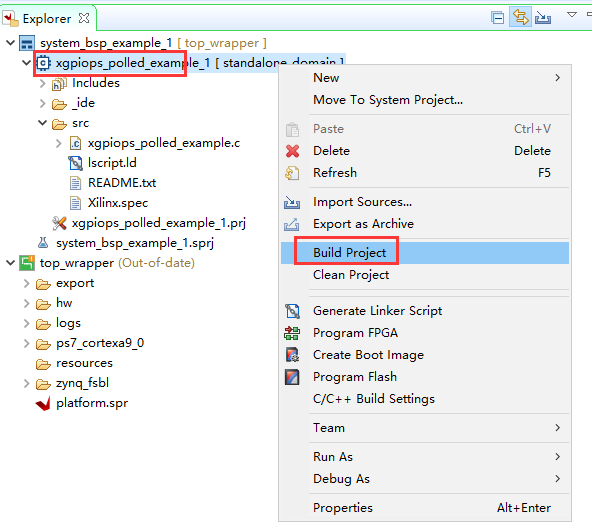Image resolution: width=592 pixels, height=530 pixels.
Task: Open the Explorer view menu triangle
Action: (572, 15)
